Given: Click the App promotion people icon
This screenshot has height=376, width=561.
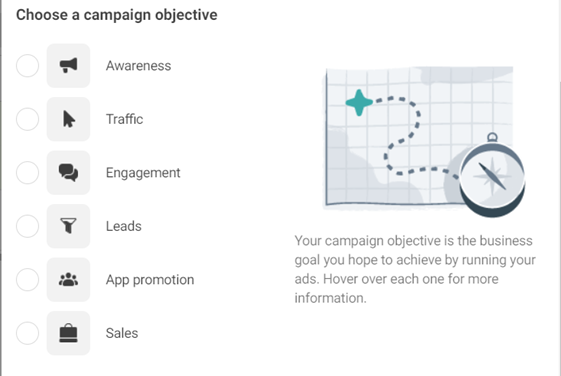Looking at the screenshot, I should [x=68, y=279].
